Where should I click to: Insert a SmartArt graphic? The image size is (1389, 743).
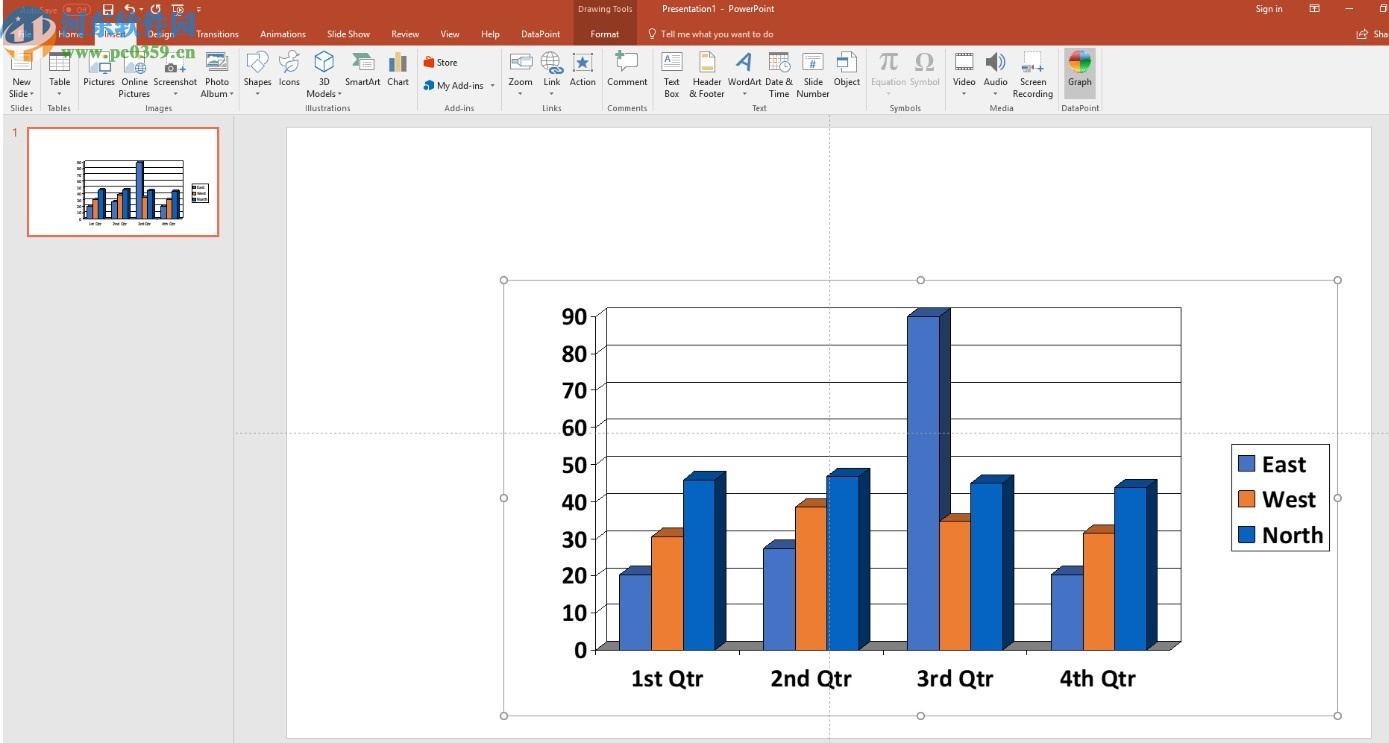pyautogui.click(x=362, y=69)
